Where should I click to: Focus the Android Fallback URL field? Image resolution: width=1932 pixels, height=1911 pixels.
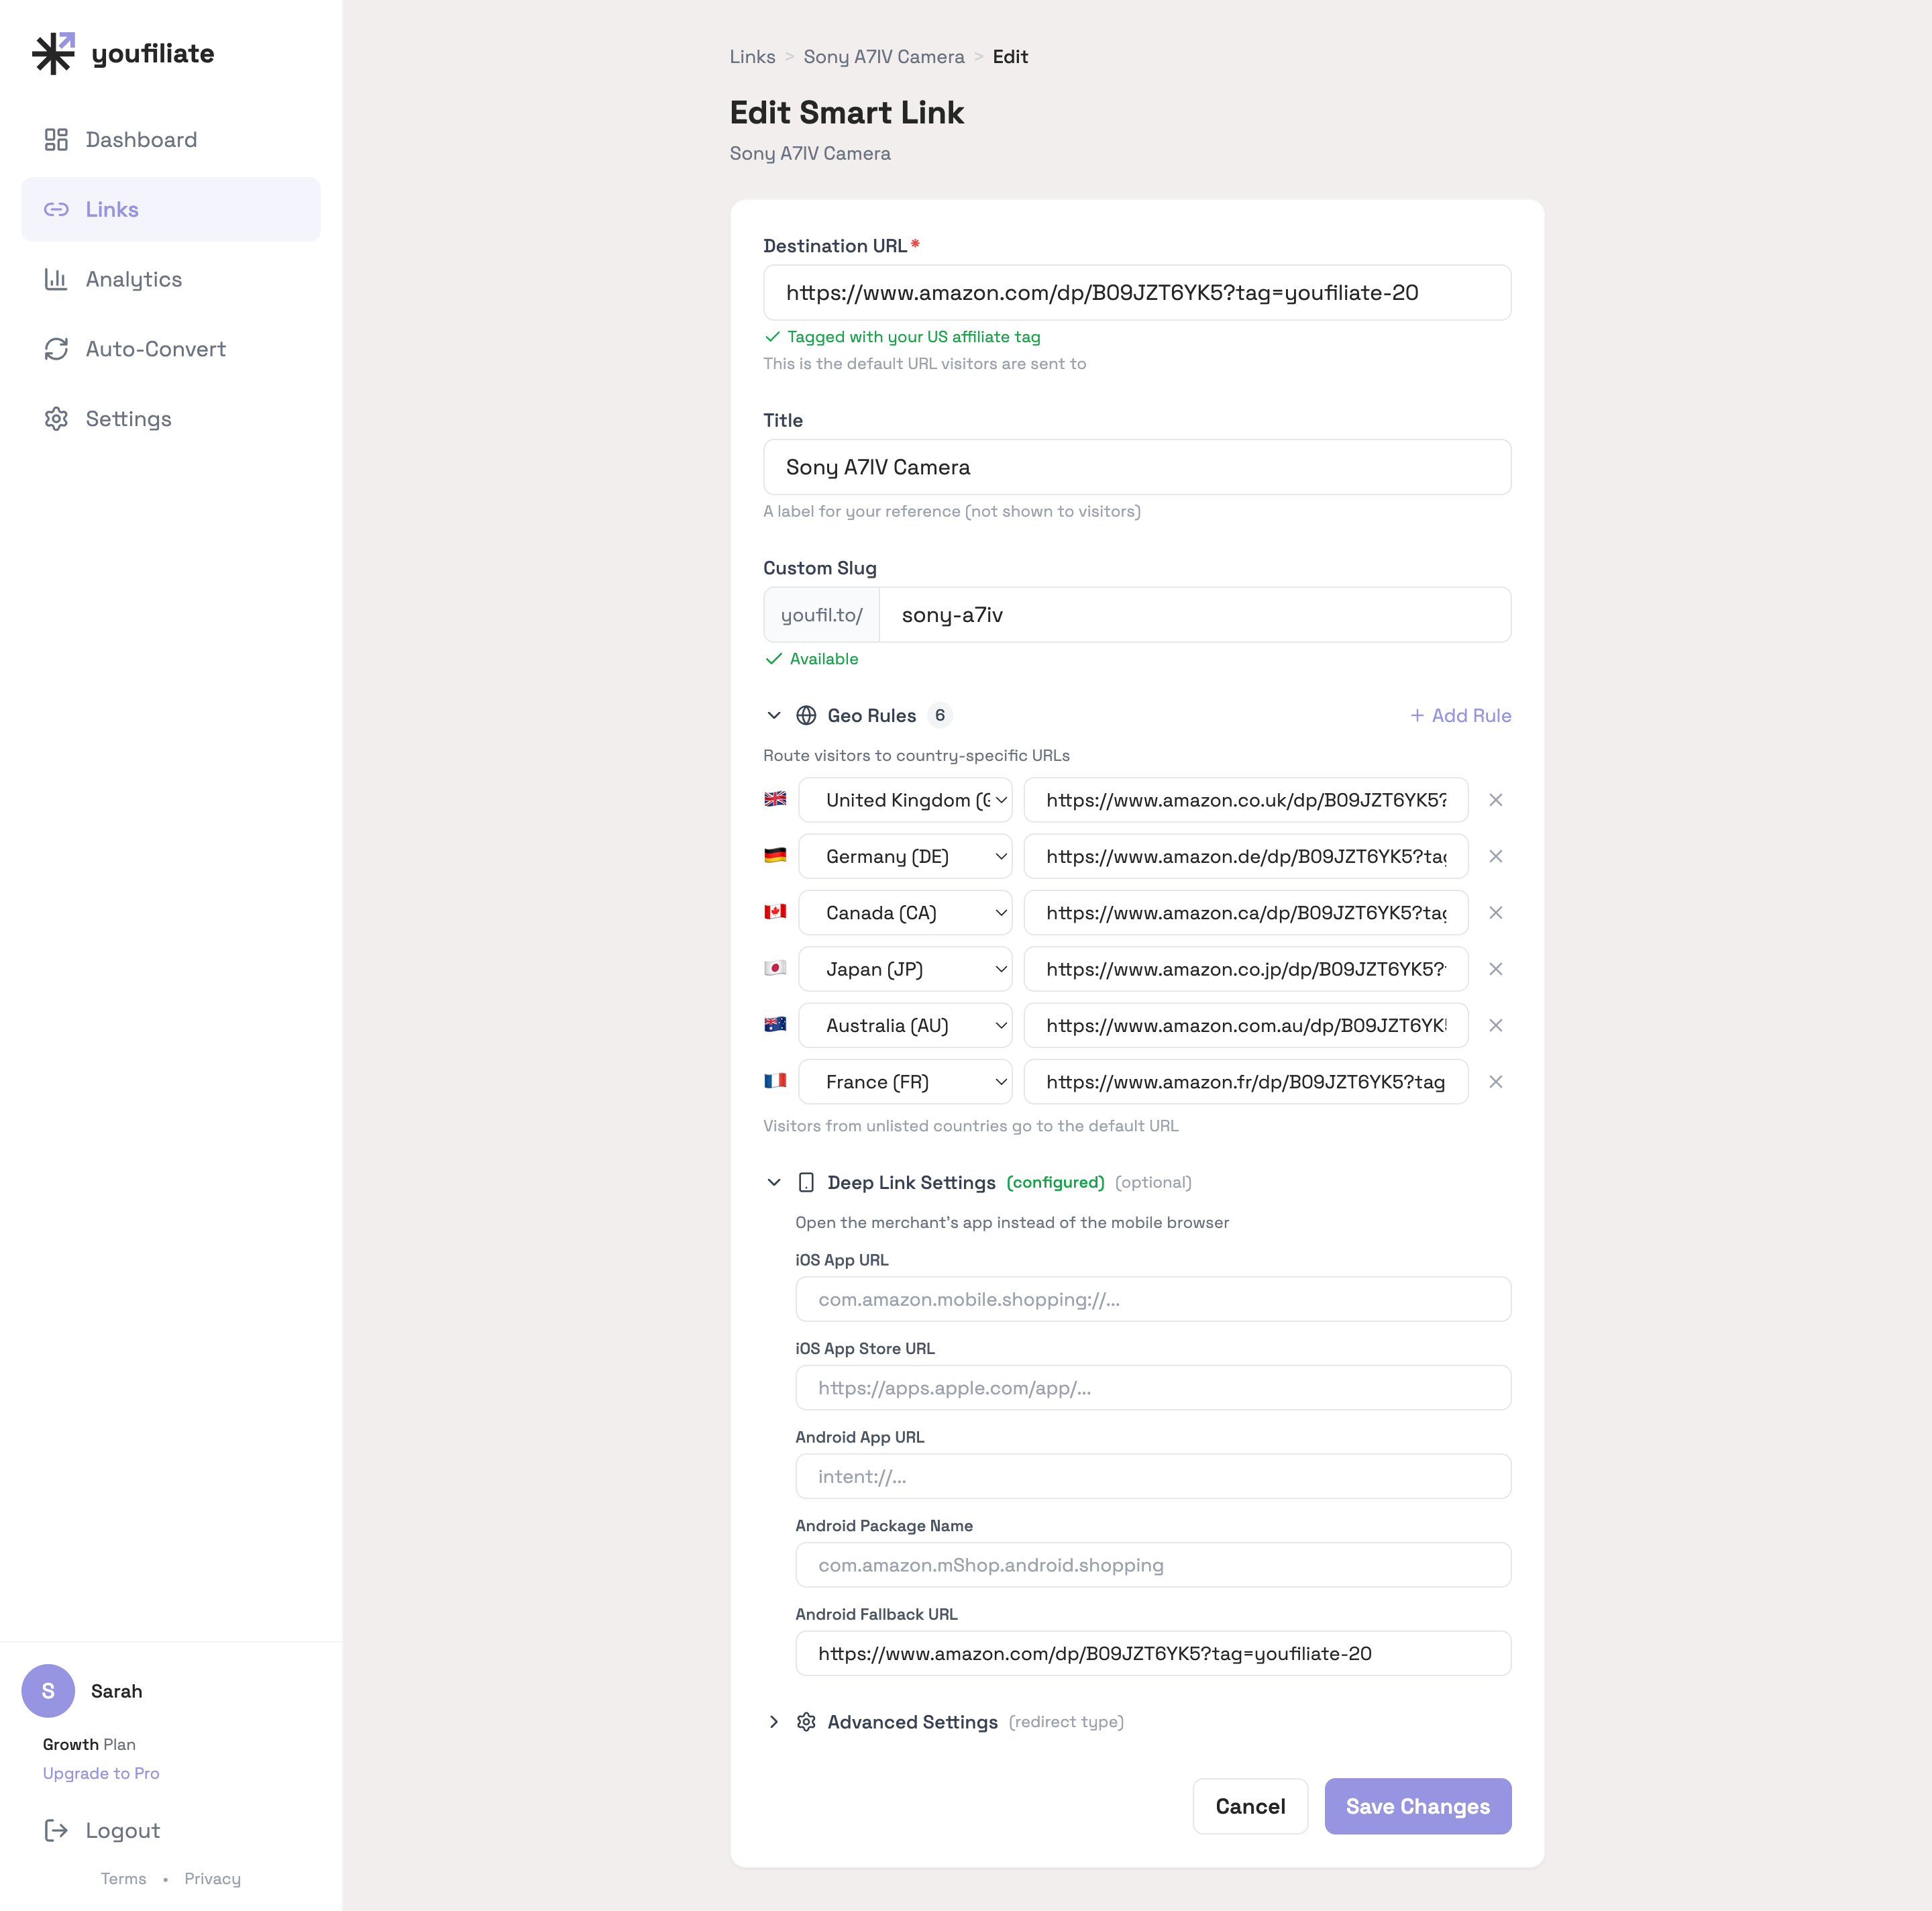click(1153, 1653)
